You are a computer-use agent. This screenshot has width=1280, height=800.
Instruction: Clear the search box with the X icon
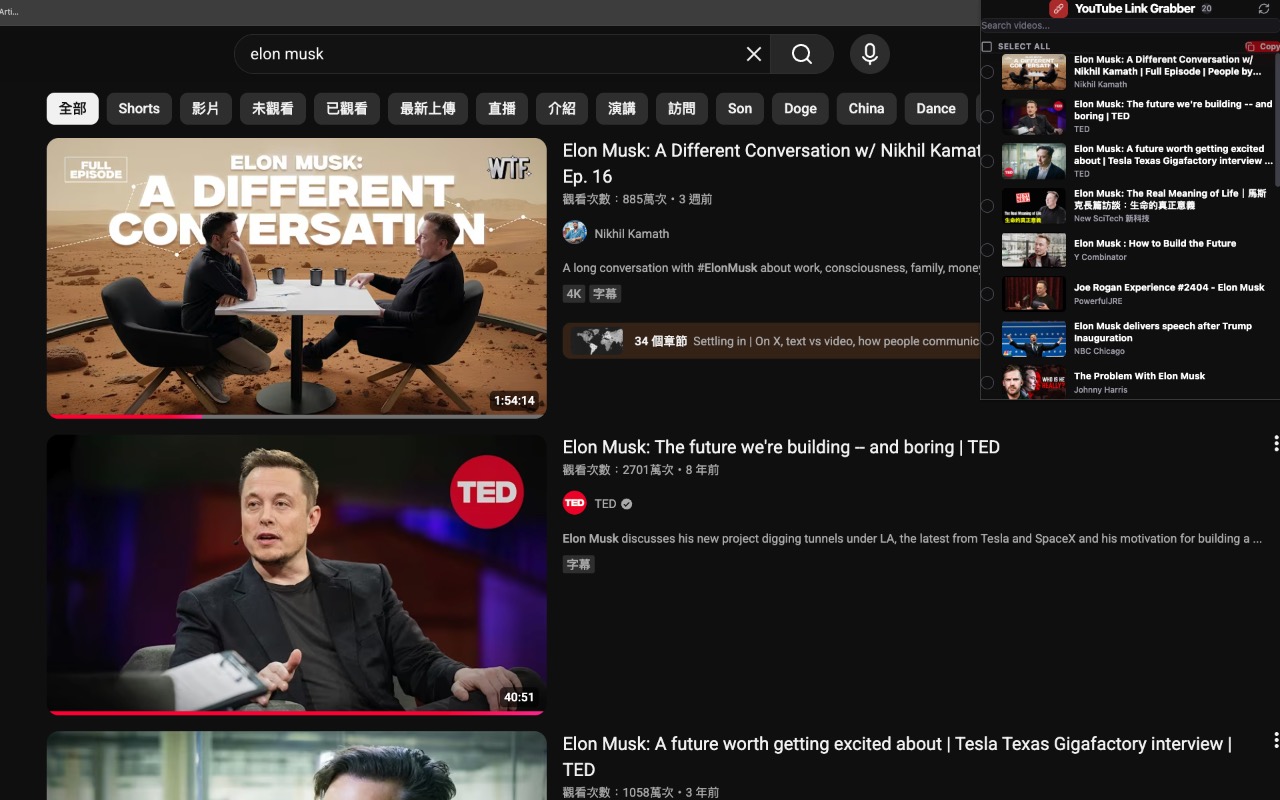click(x=753, y=54)
